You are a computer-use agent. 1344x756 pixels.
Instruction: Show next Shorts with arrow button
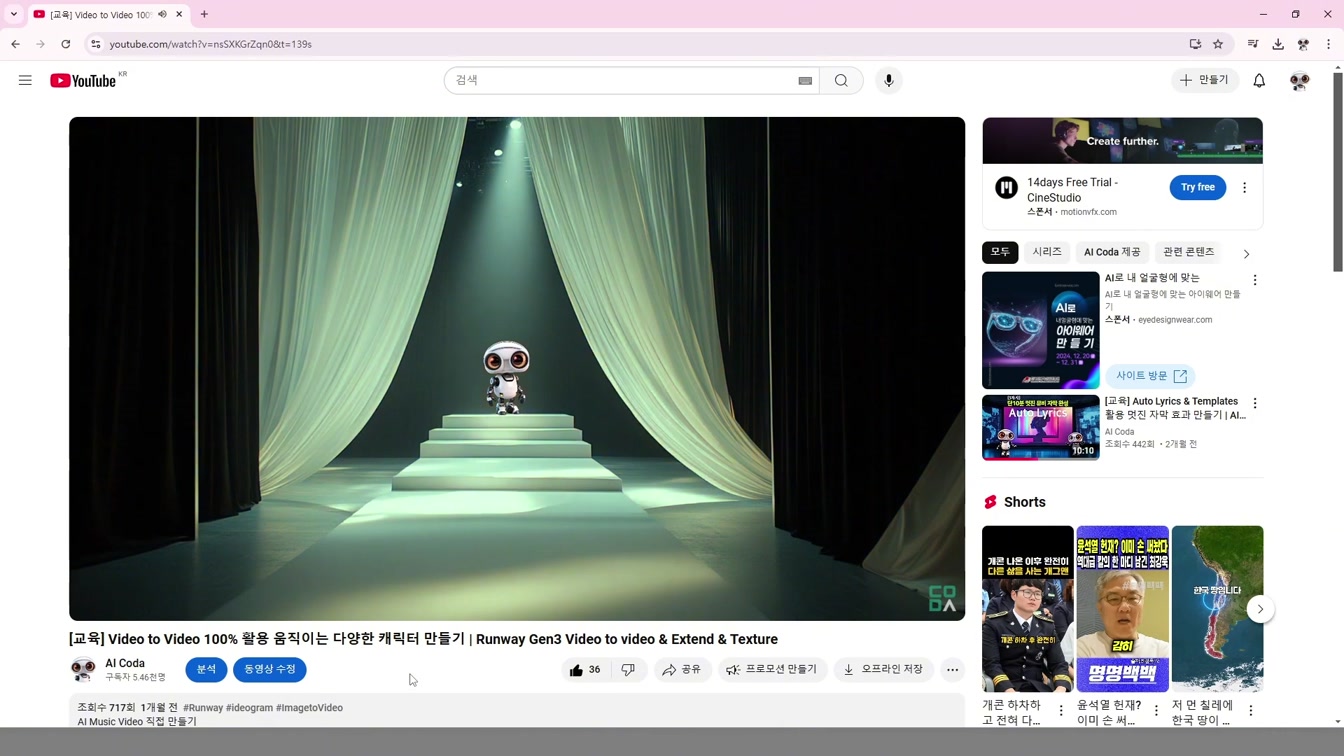(1260, 609)
